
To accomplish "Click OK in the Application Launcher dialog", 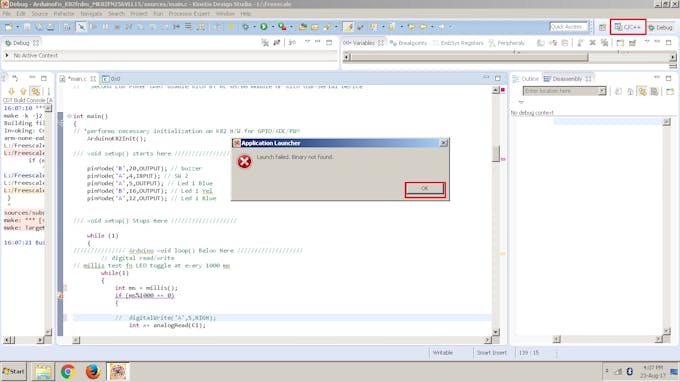I will (425, 189).
